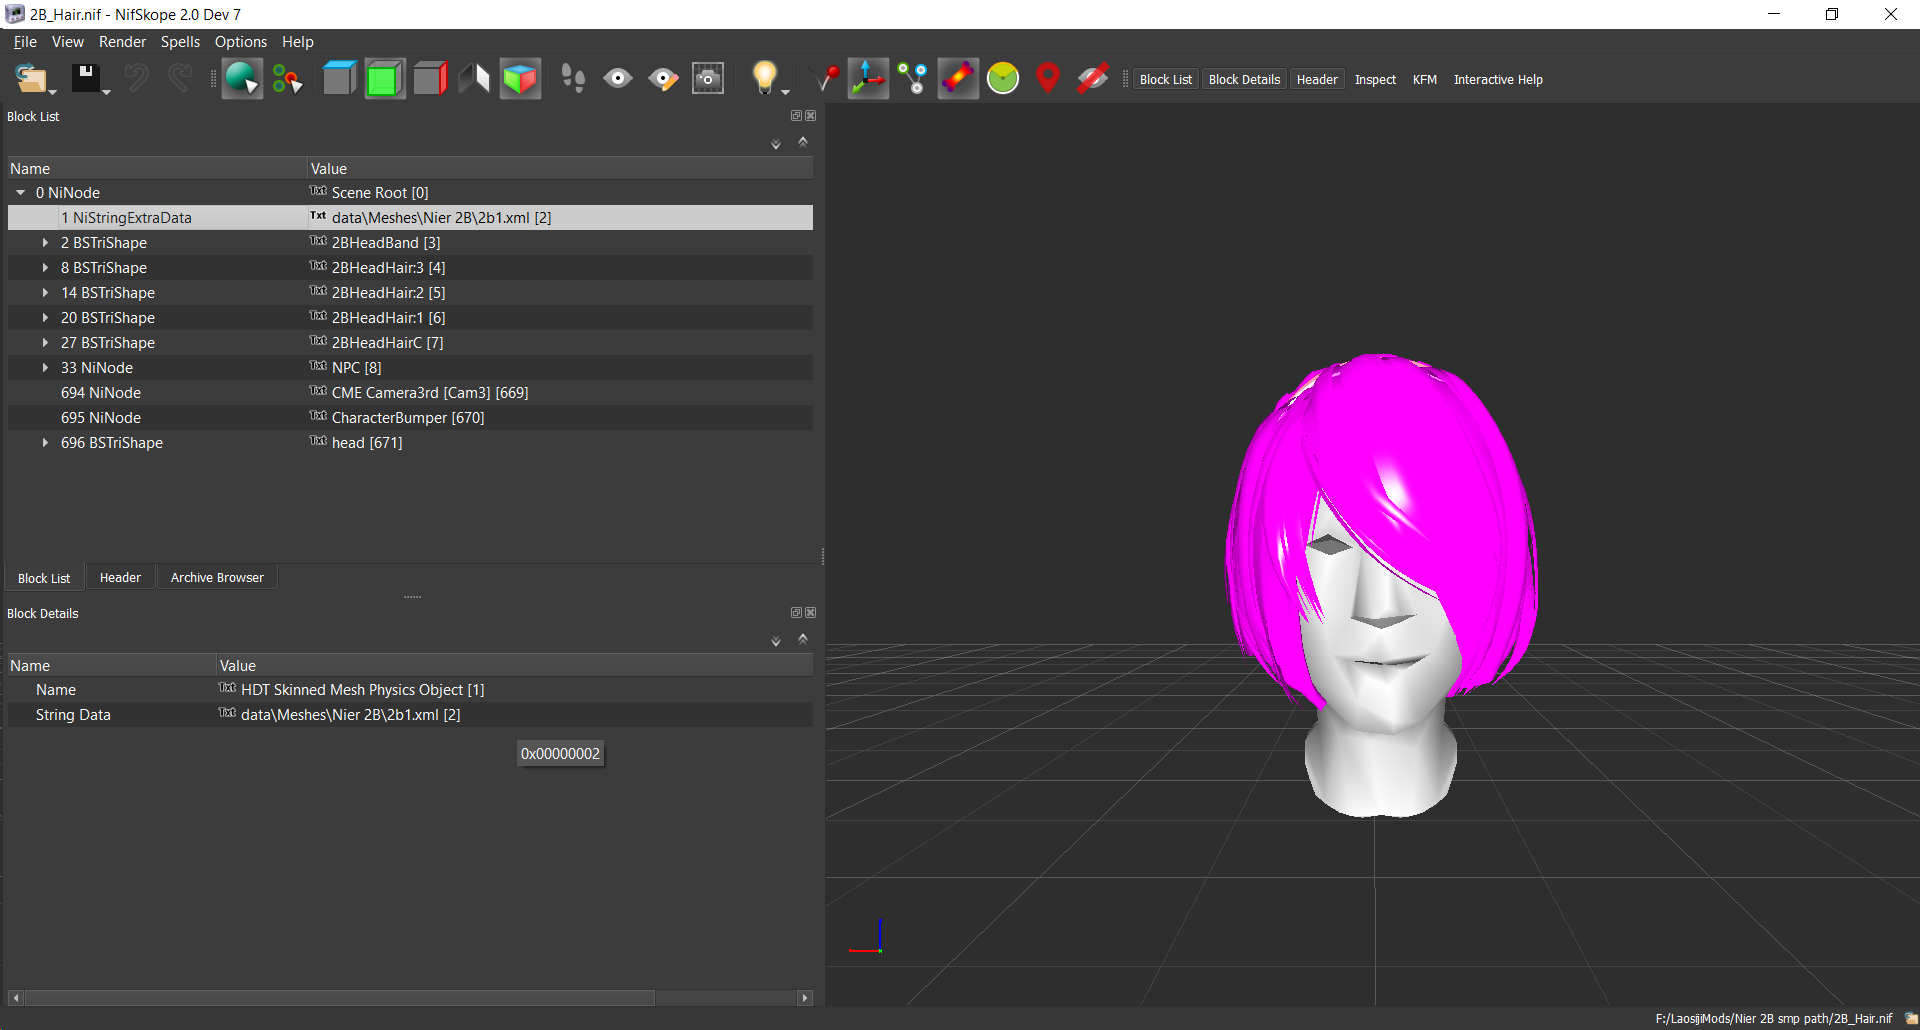This screenshot has width=1920, height=1030.
Task: Click the Name column header in Block List
Action: [x=157, y=168]
